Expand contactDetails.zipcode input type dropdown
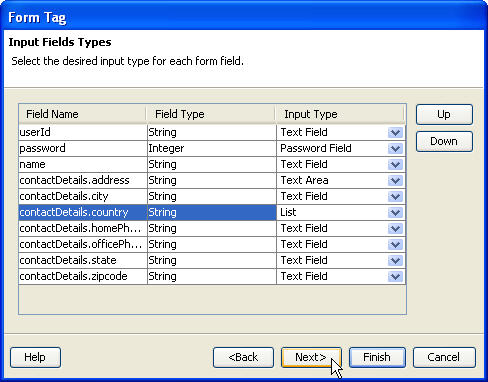488x382 pixels. [x=395, y=277]
